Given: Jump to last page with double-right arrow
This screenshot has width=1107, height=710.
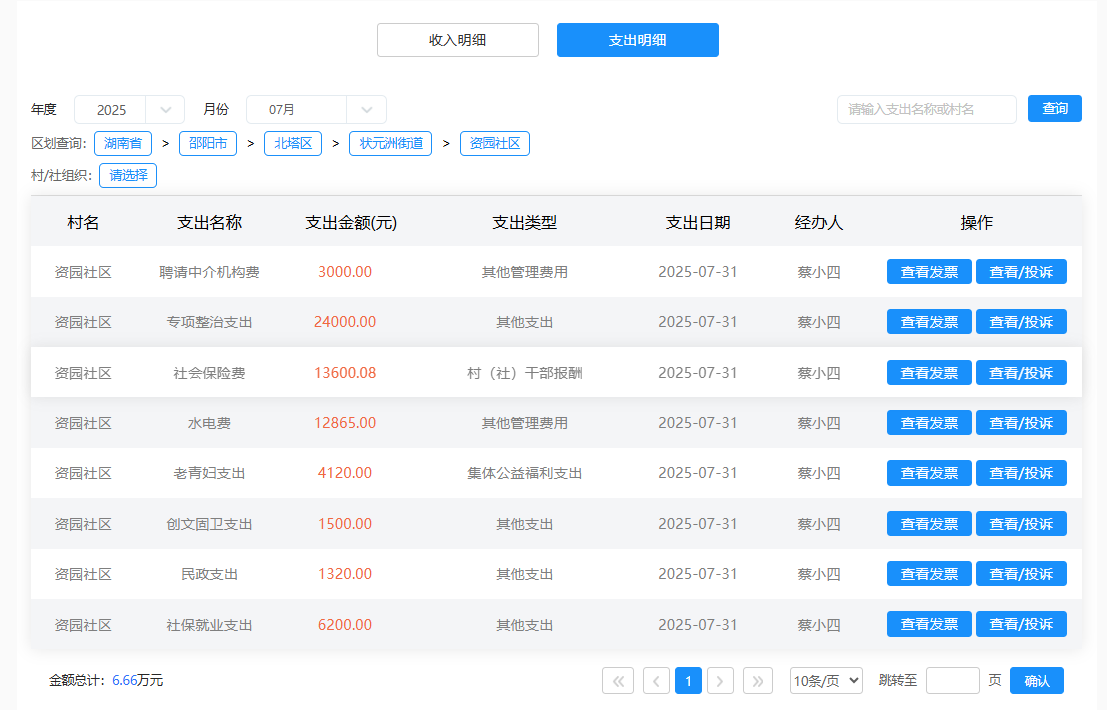Looking at the screenshot, I should (758, 681).
